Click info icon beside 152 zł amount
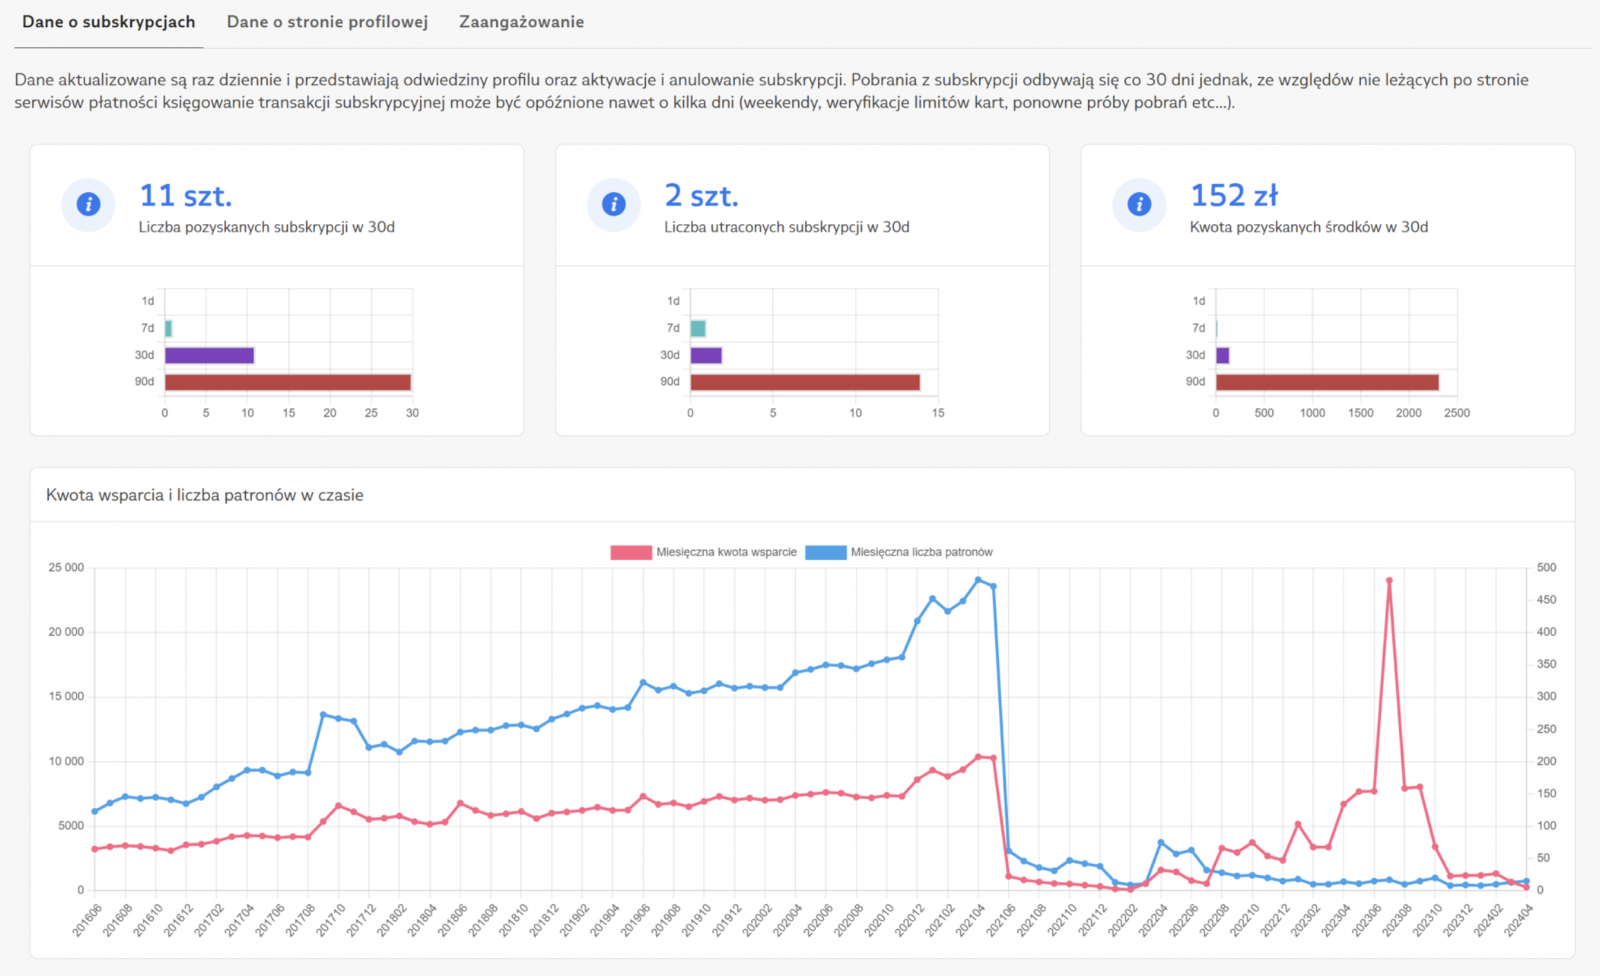The width and height of the screenshot is (1600, 976). click(1139, 205)
